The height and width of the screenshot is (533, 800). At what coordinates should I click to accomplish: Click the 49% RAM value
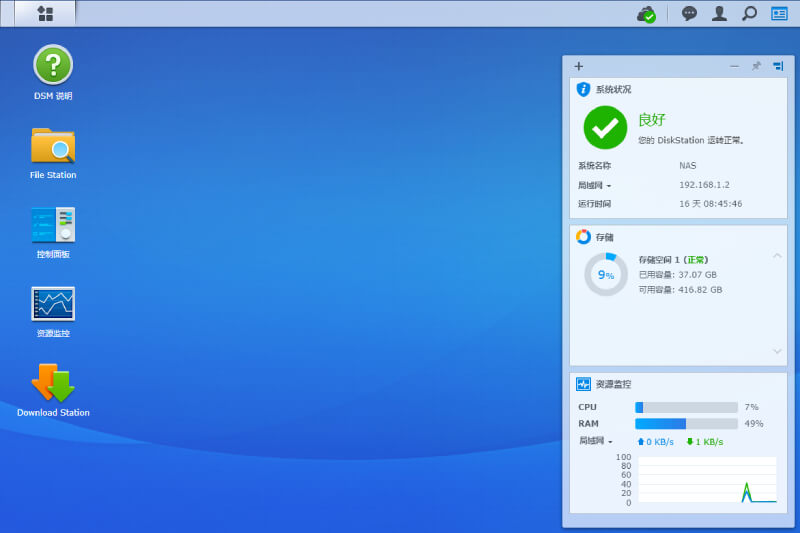coord(754,423)
